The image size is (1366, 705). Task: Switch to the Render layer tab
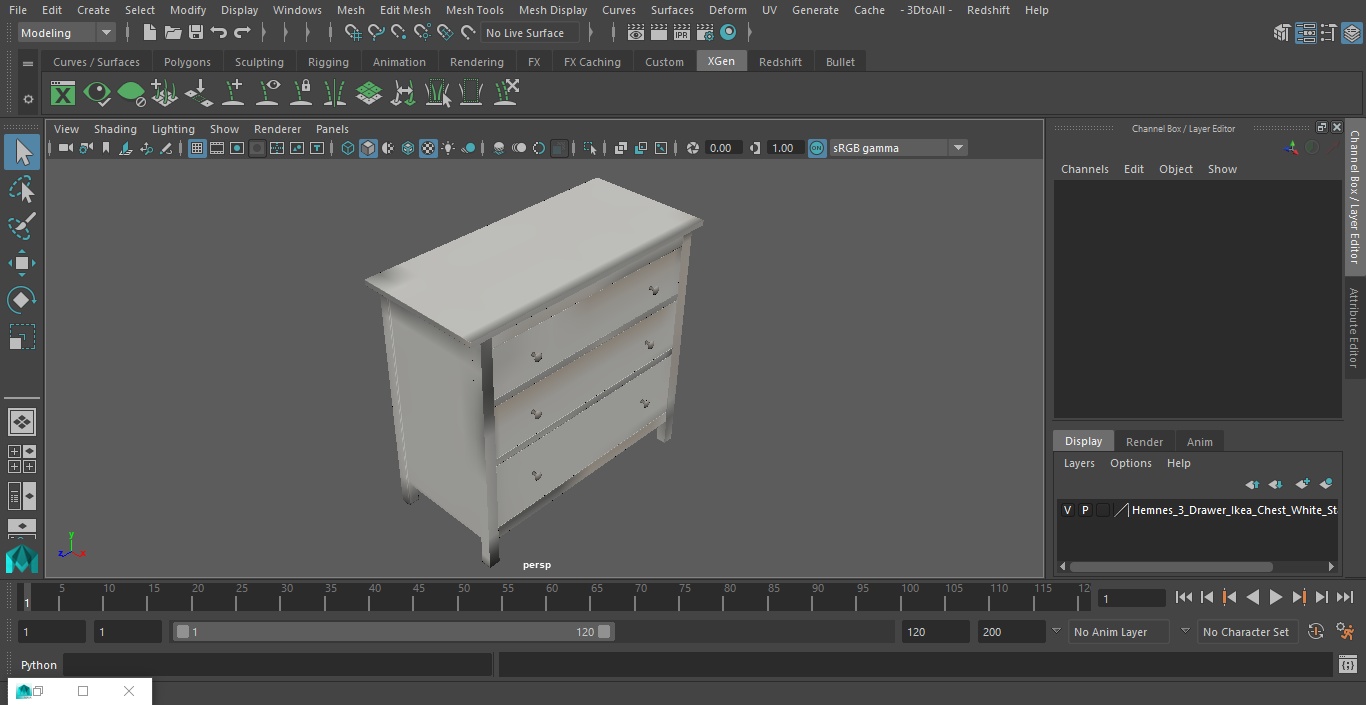coord(1144,442)
